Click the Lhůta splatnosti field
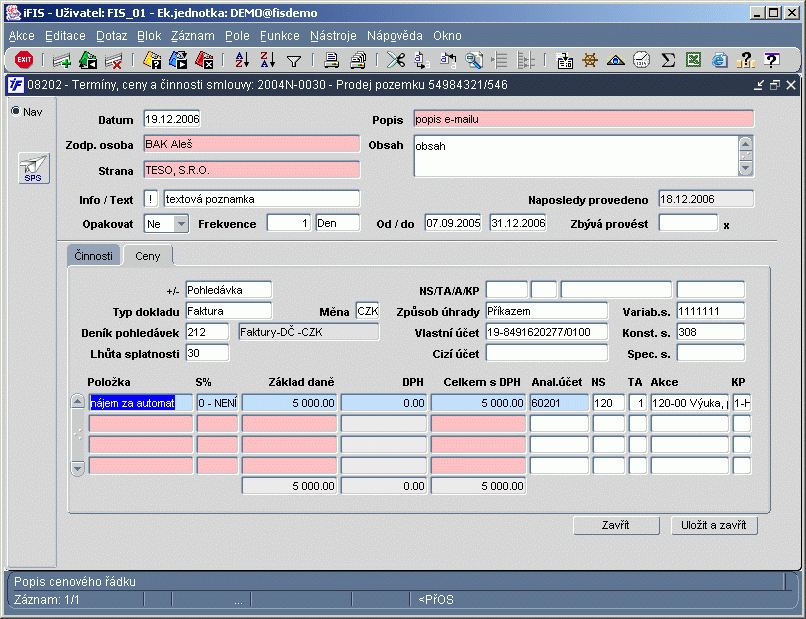This screenshot has width=806, height=619. coord(207,352)
